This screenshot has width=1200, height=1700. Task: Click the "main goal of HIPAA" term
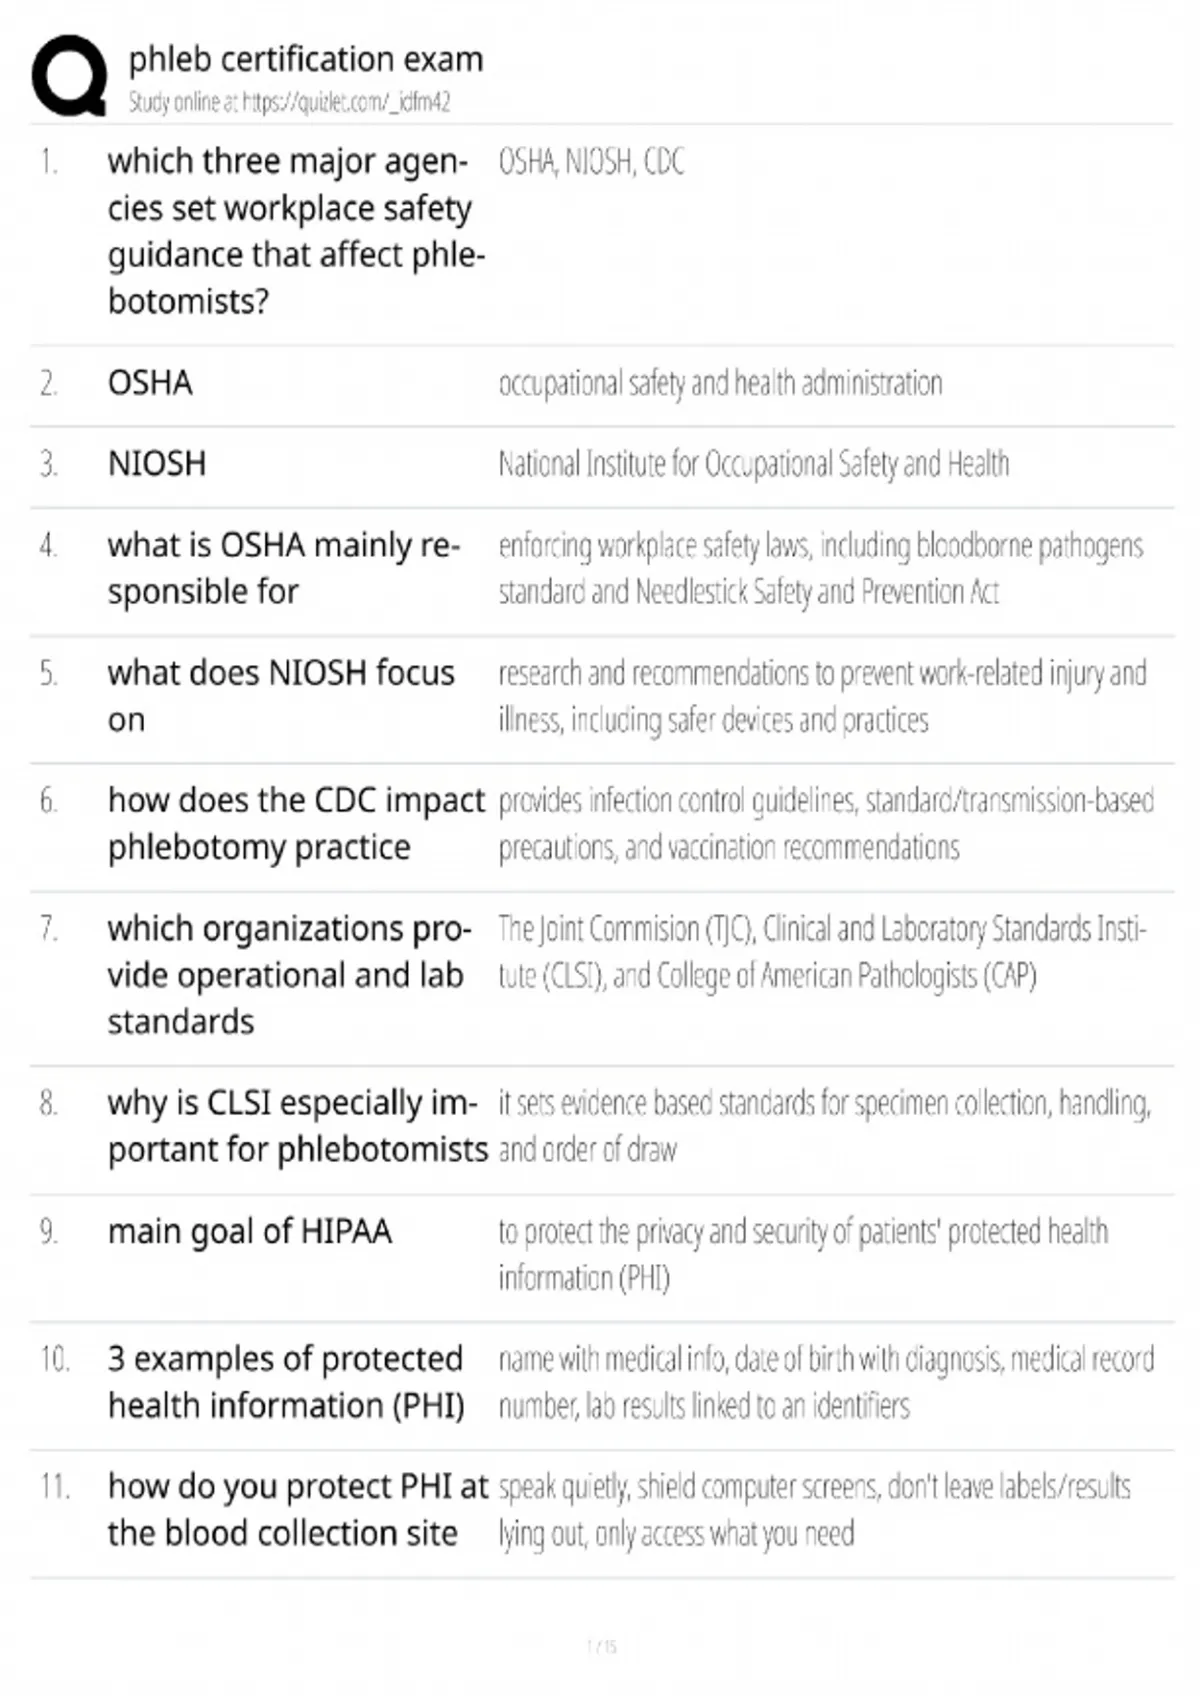tap(250, 1231)
